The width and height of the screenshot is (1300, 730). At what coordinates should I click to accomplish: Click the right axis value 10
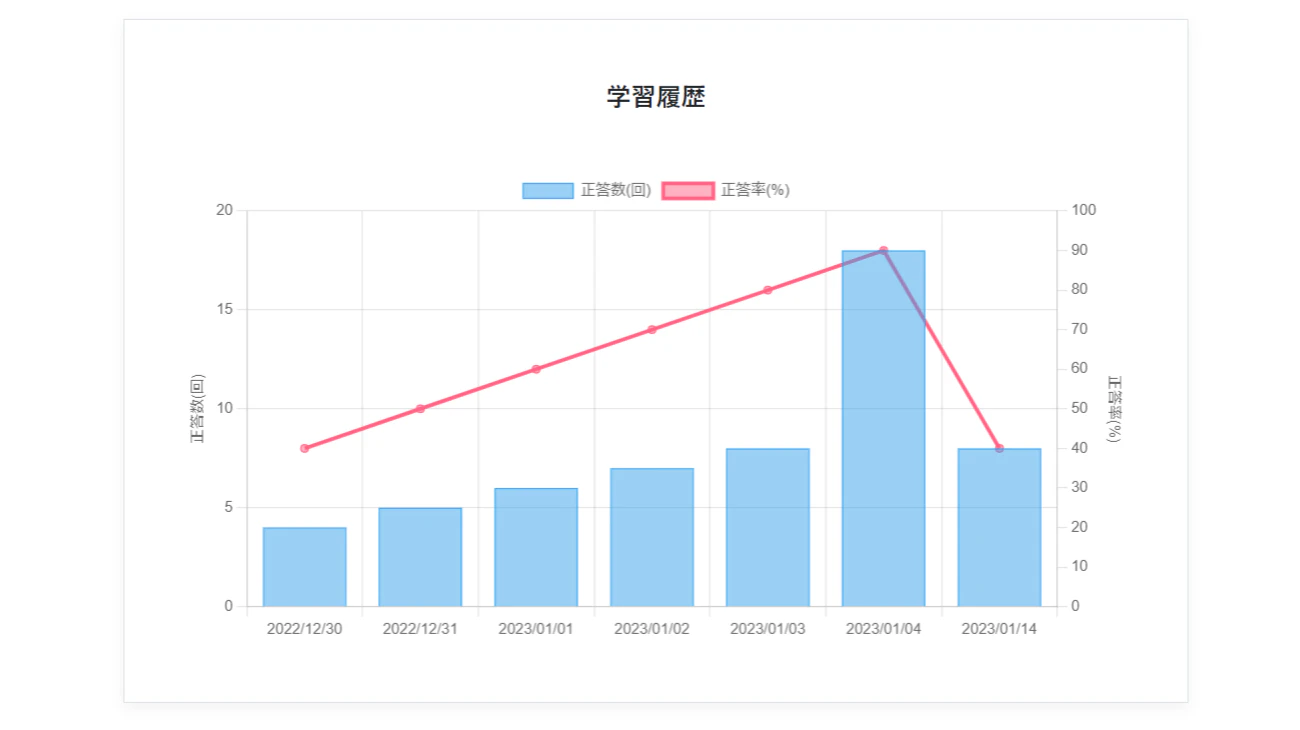tap(1080, 566)
